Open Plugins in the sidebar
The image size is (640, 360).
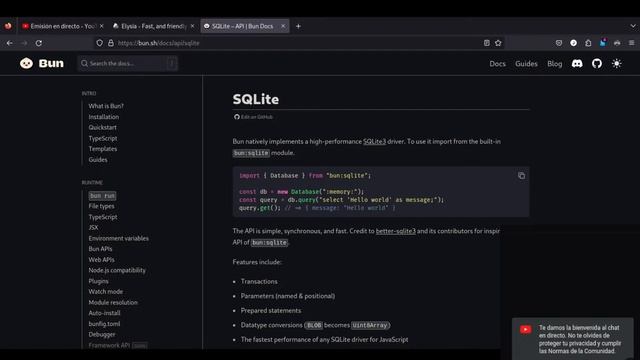point(98,281)
